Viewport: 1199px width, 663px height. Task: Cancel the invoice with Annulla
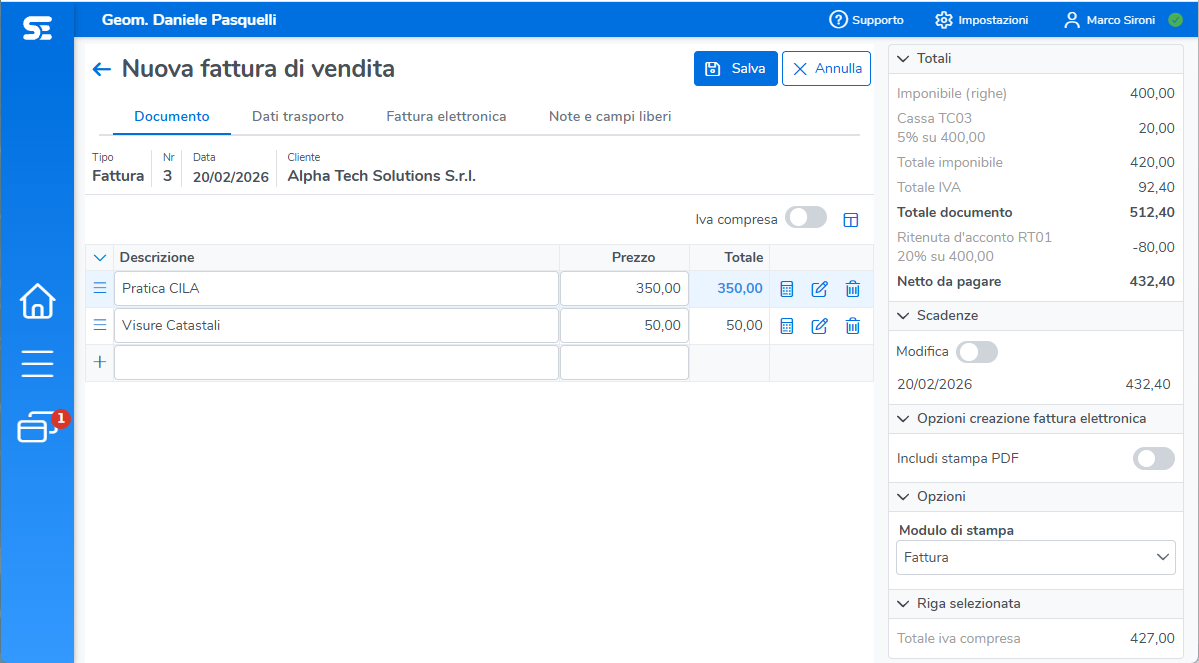point(827,69)
